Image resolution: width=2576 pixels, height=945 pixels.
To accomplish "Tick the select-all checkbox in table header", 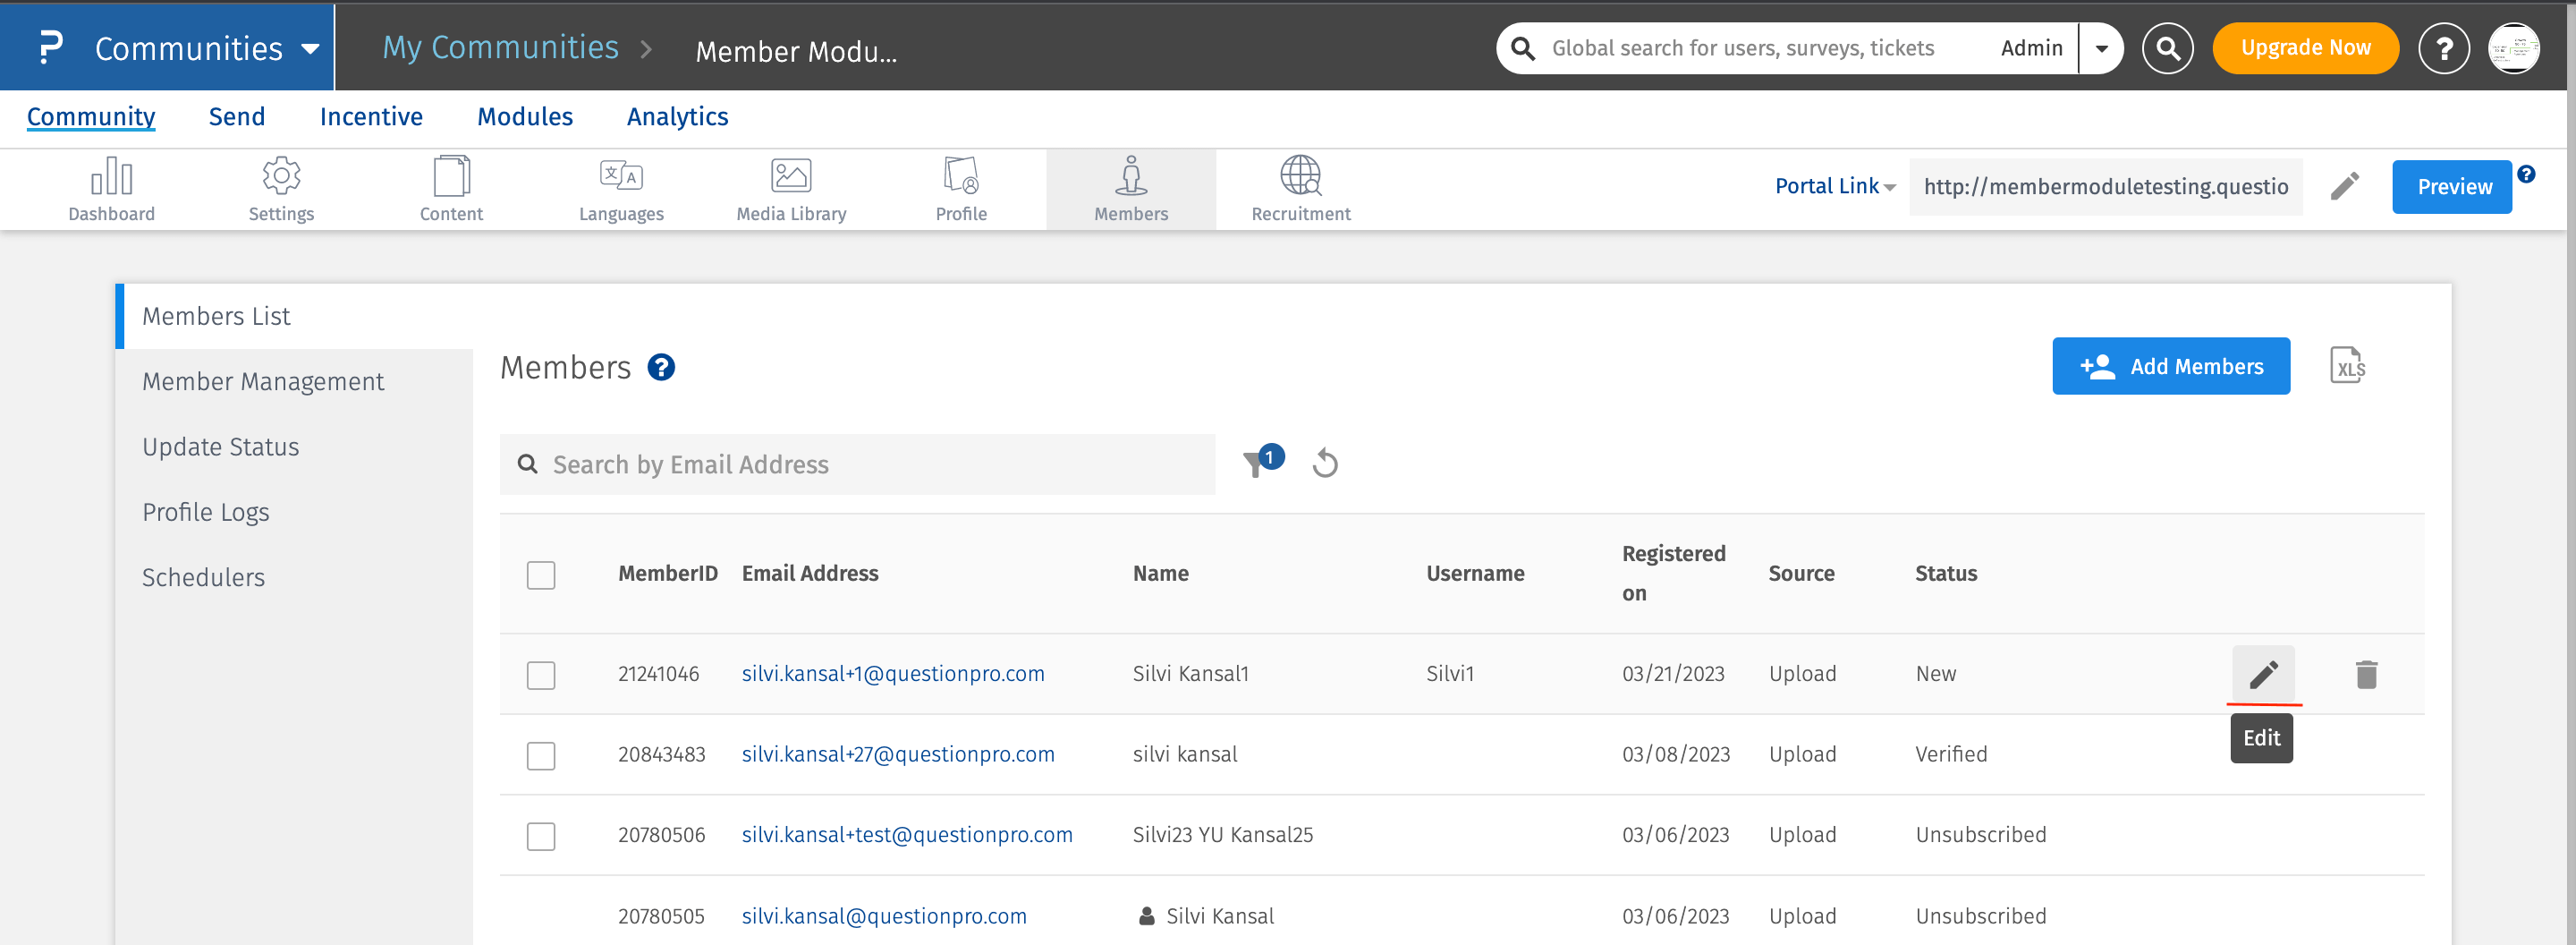I will point(541,575).
